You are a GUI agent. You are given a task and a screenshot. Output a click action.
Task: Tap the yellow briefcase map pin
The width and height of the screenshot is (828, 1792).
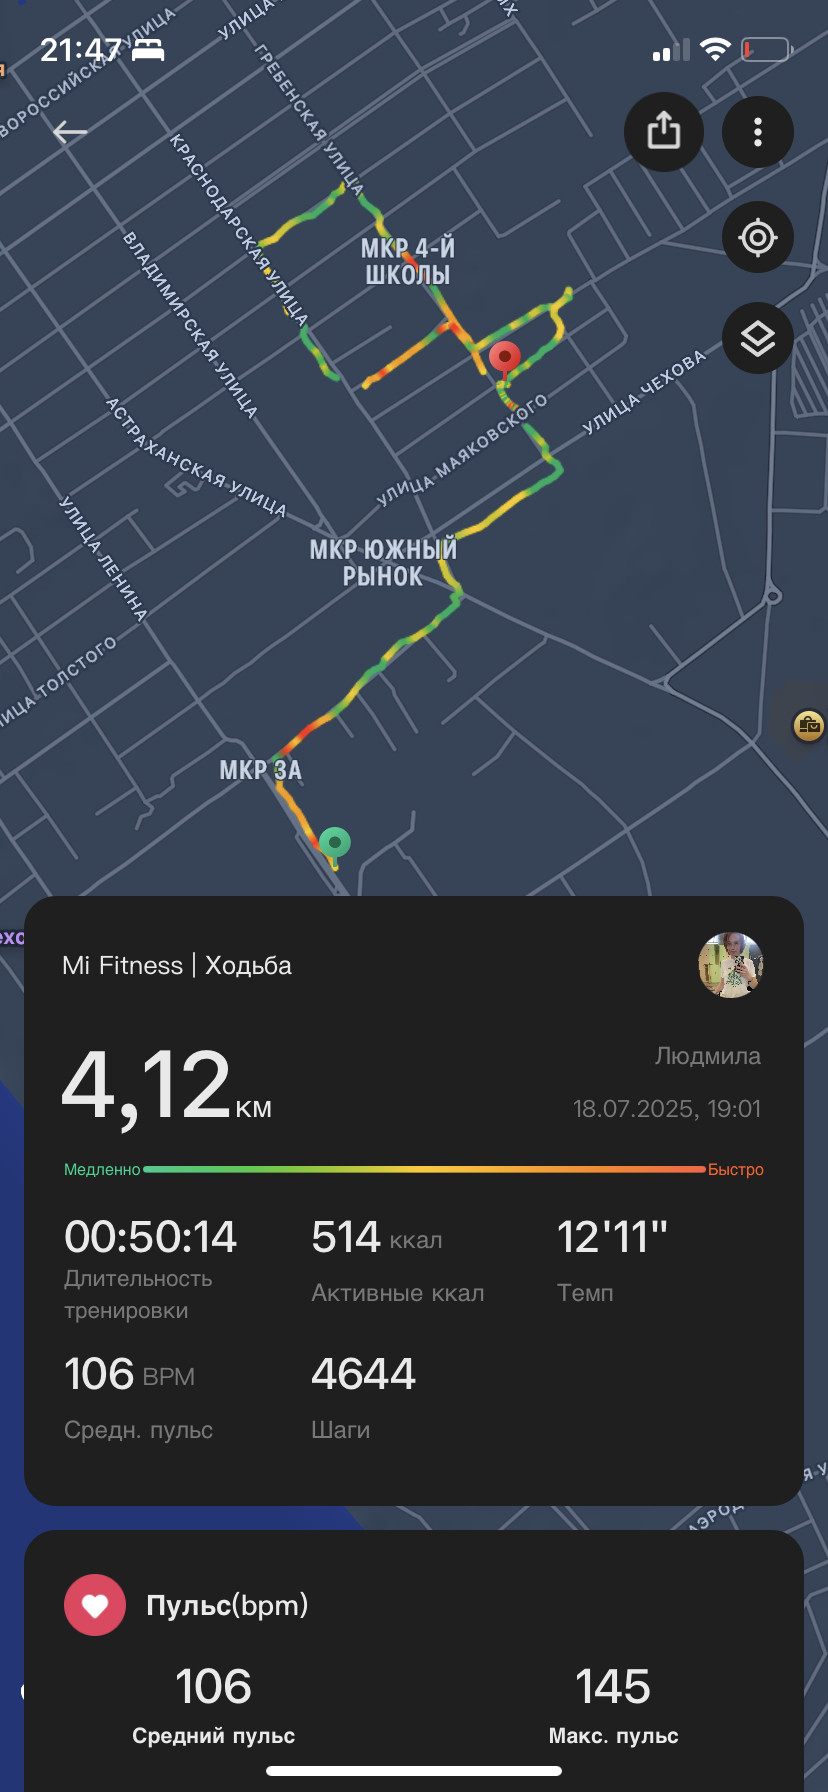808,725
